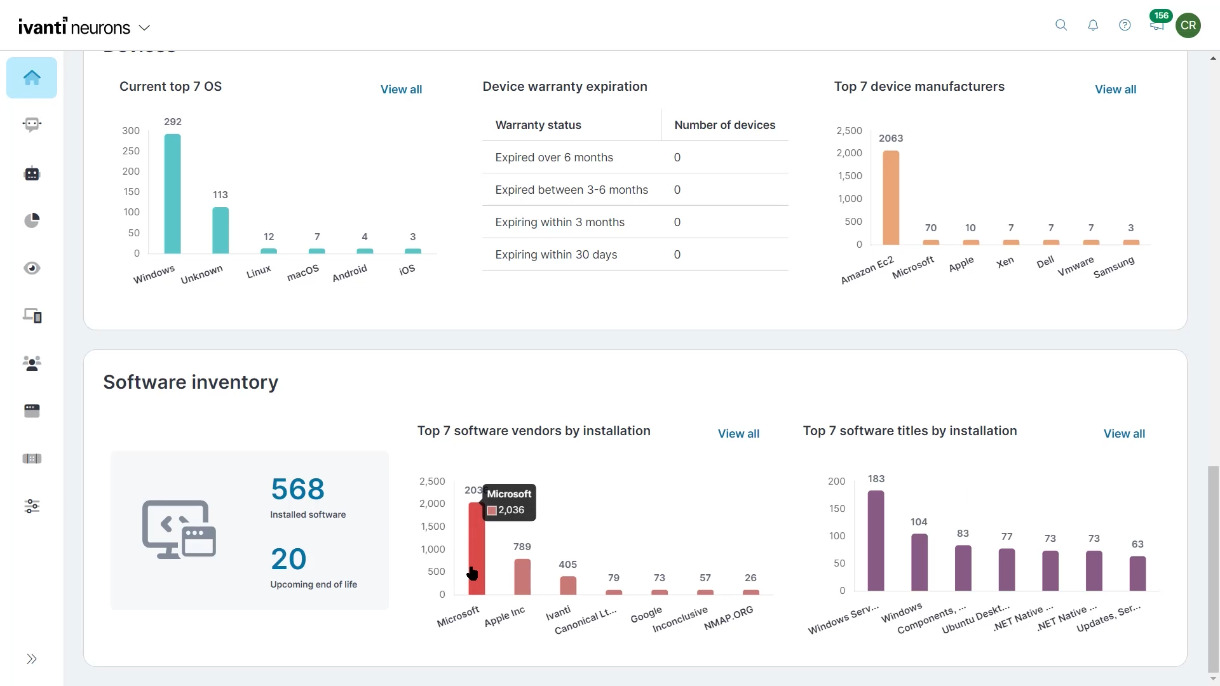Viewport: 1220px width, 686px height.
Task: Open the people group icon in sidebar
Action: coord(32,363)
